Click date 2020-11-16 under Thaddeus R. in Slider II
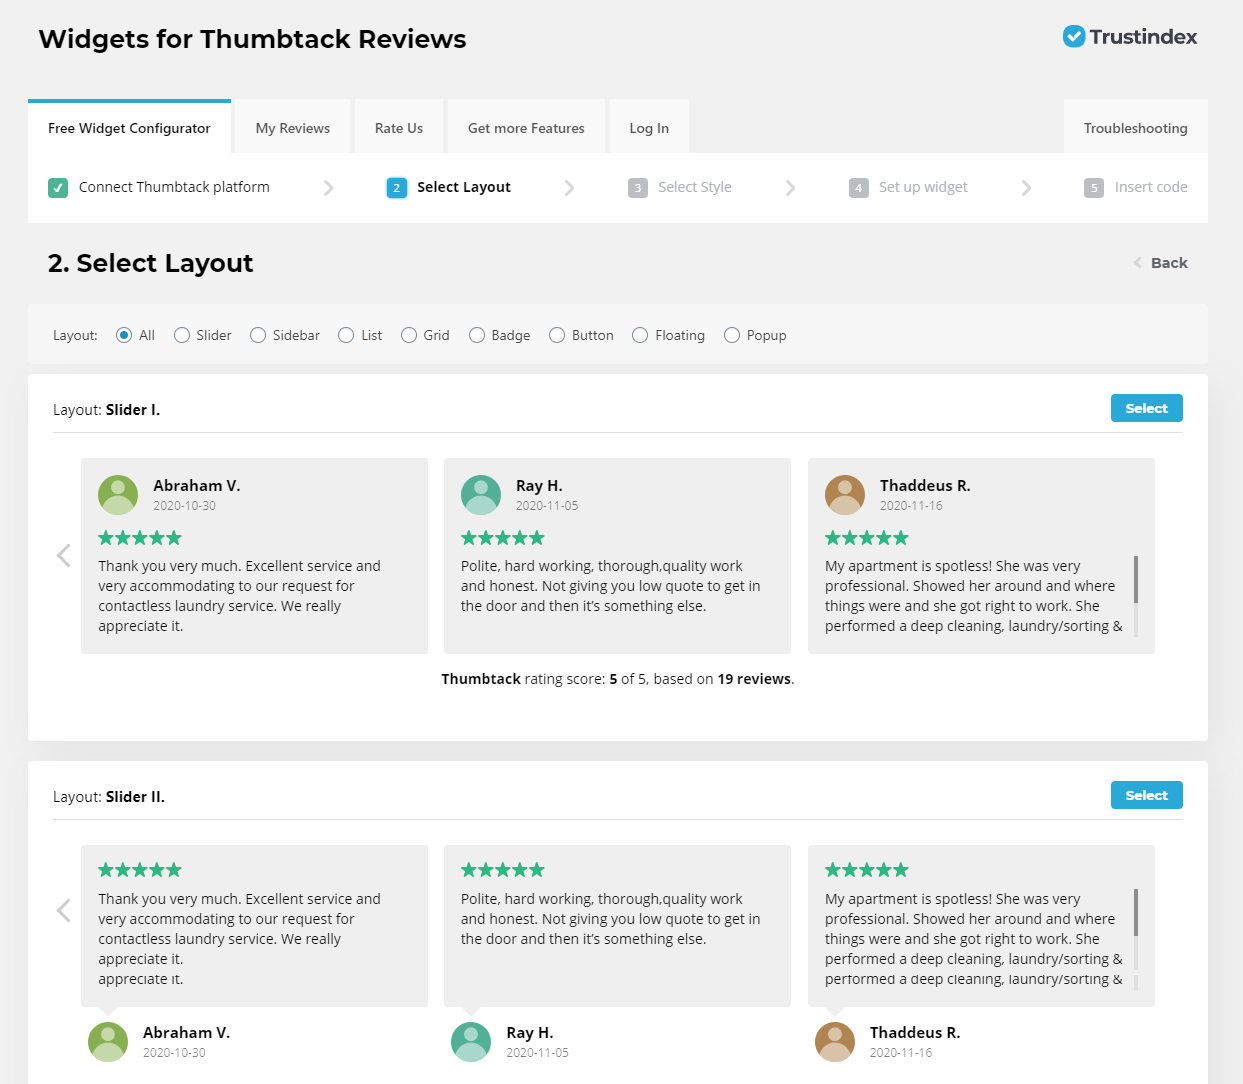The width and height of the screenshot is (1243, 1084). [901, 1053]
